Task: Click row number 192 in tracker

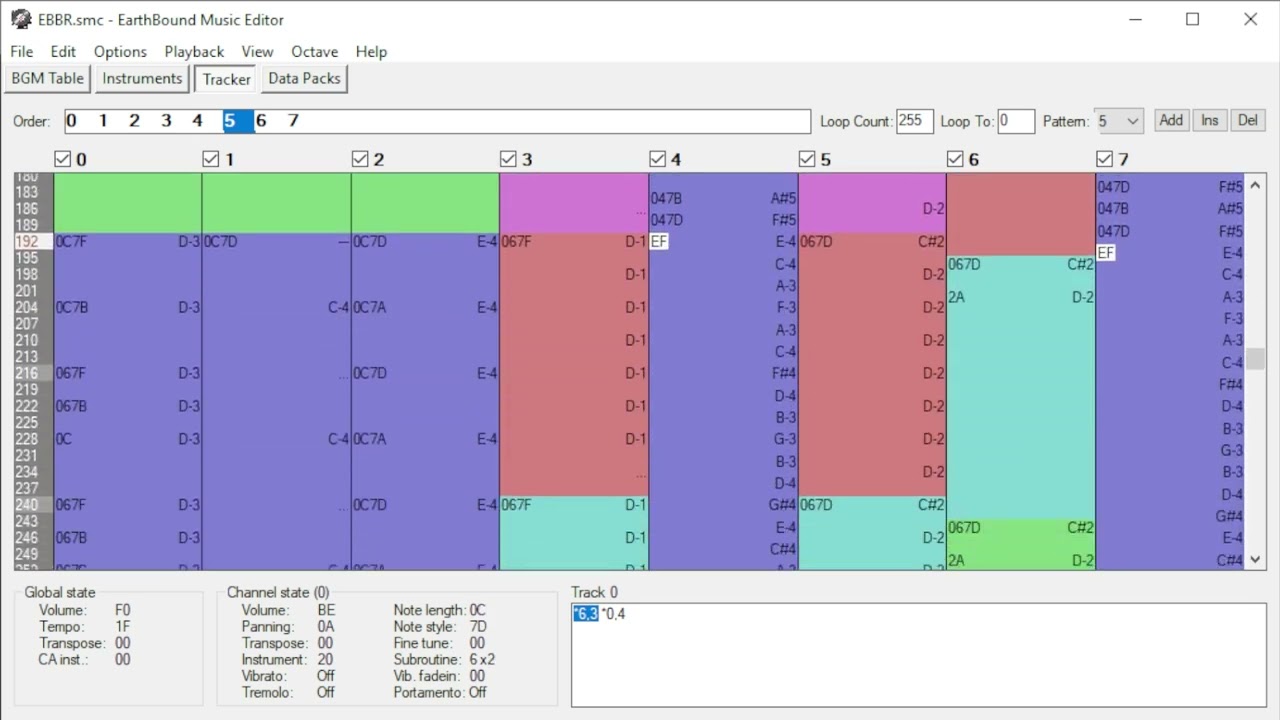Action: (27, 242)
